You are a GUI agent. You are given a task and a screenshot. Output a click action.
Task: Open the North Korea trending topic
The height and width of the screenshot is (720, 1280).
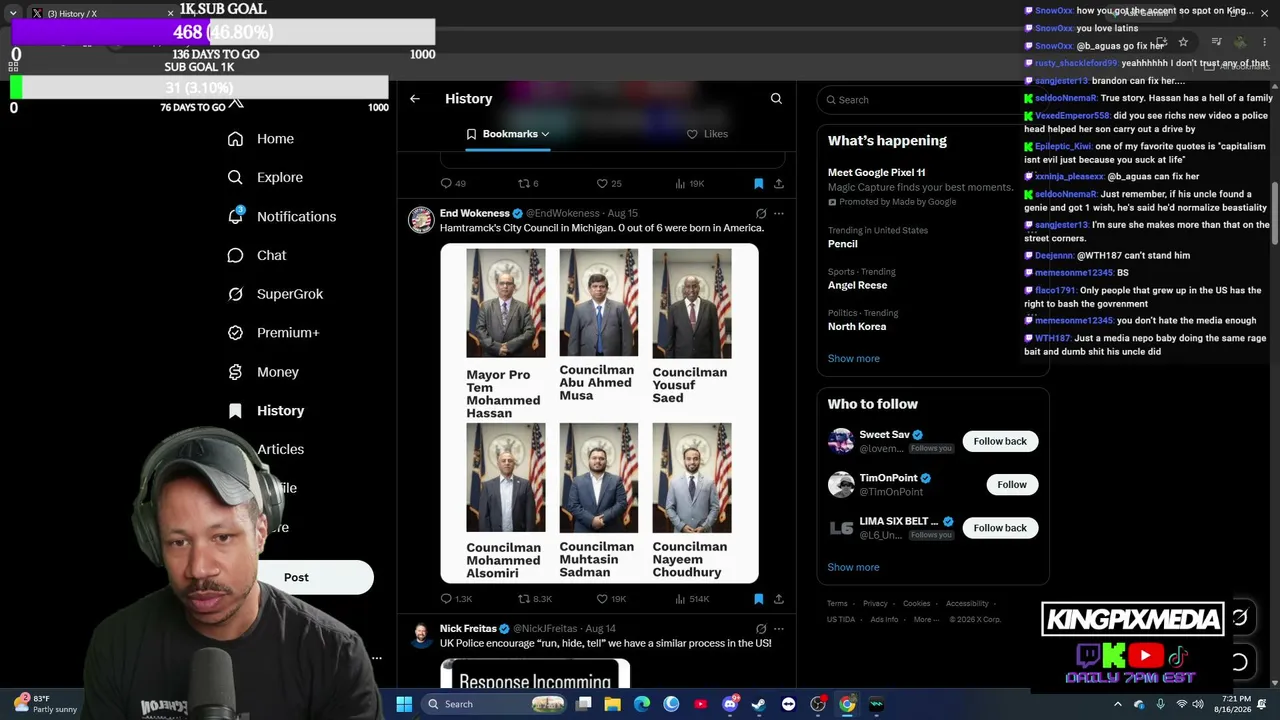click(856, 327)
